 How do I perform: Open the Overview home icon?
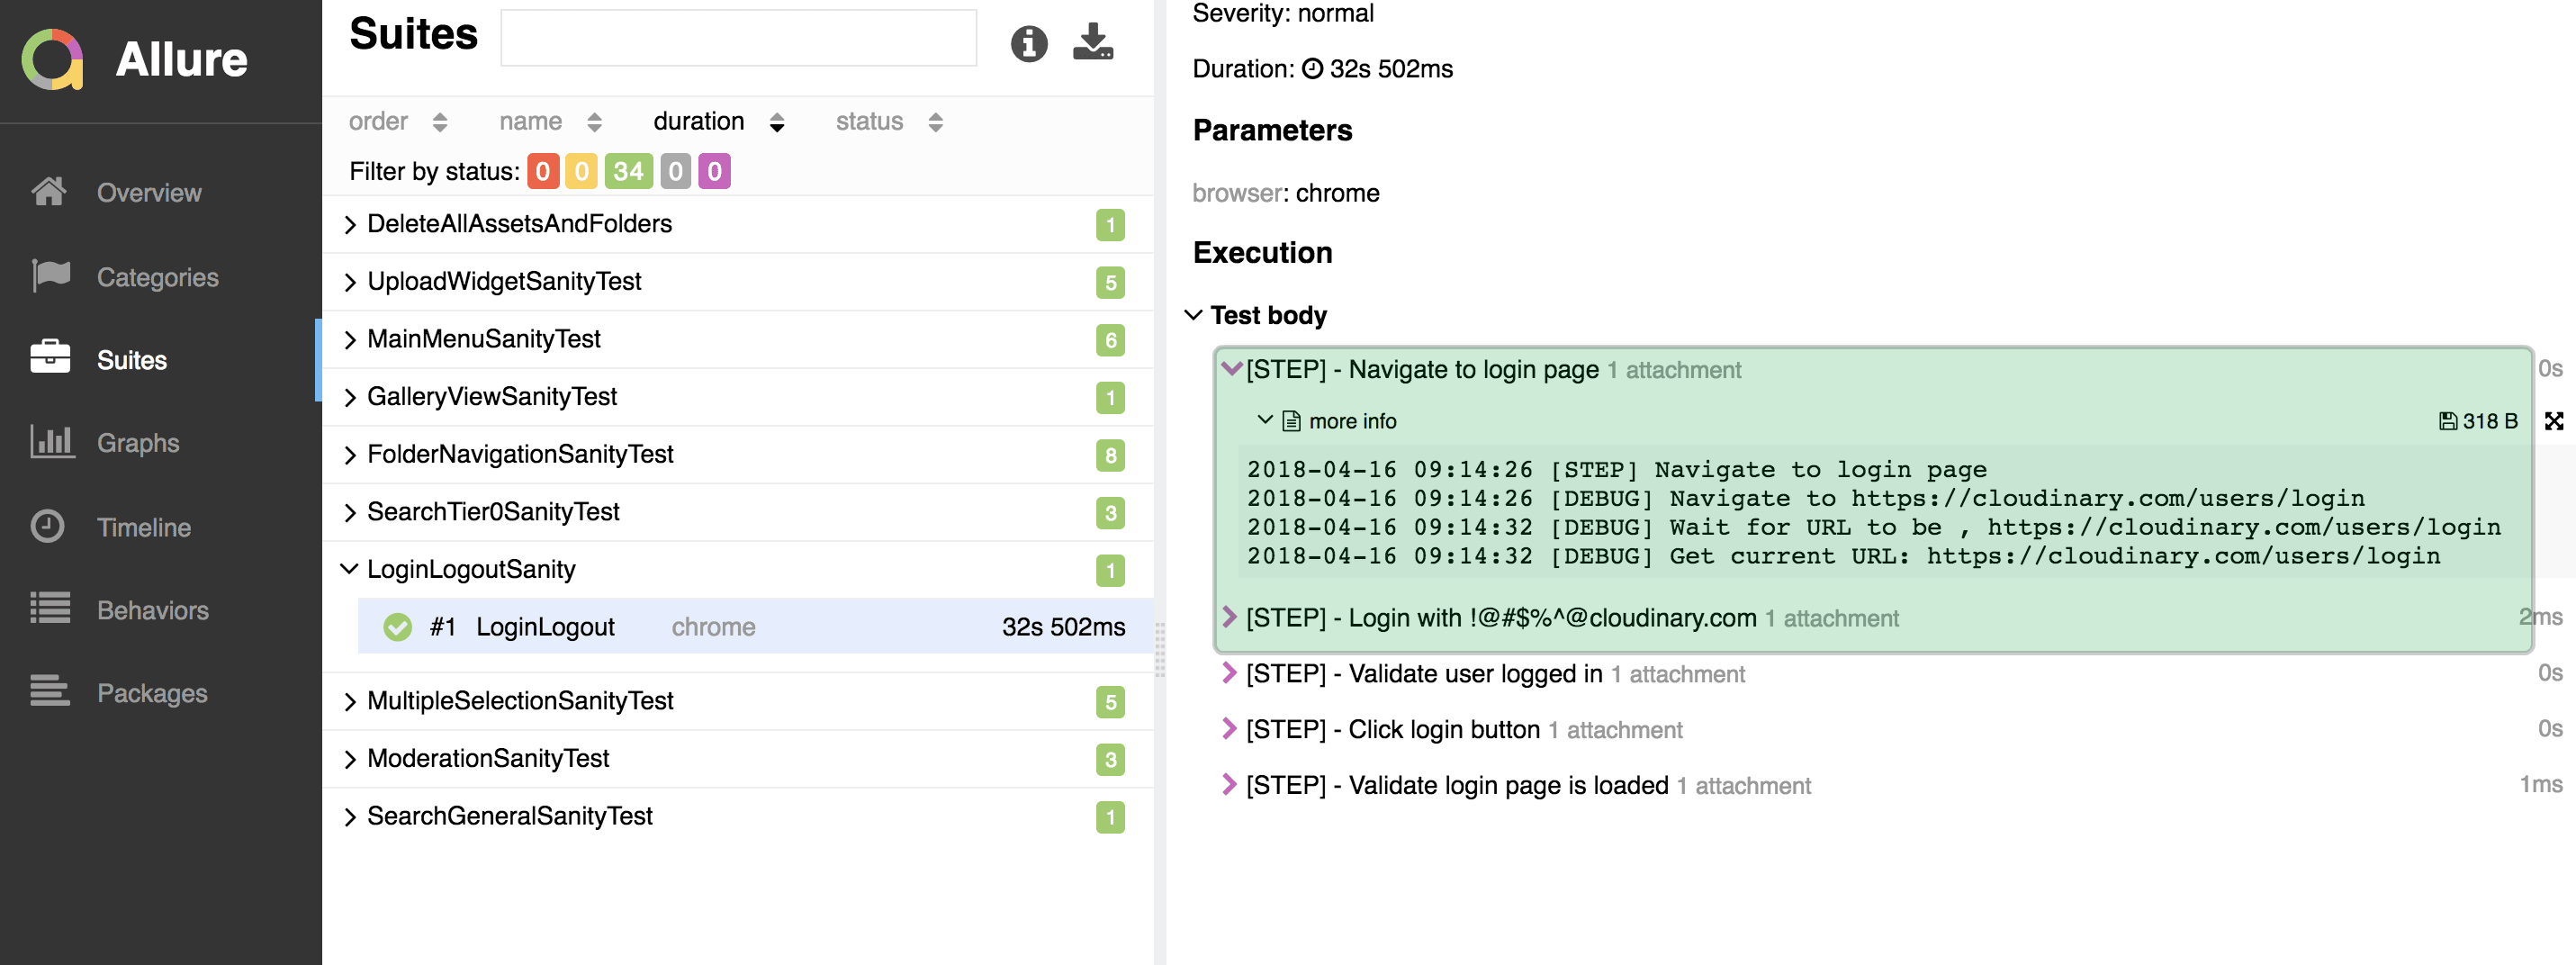pos(49,191)
